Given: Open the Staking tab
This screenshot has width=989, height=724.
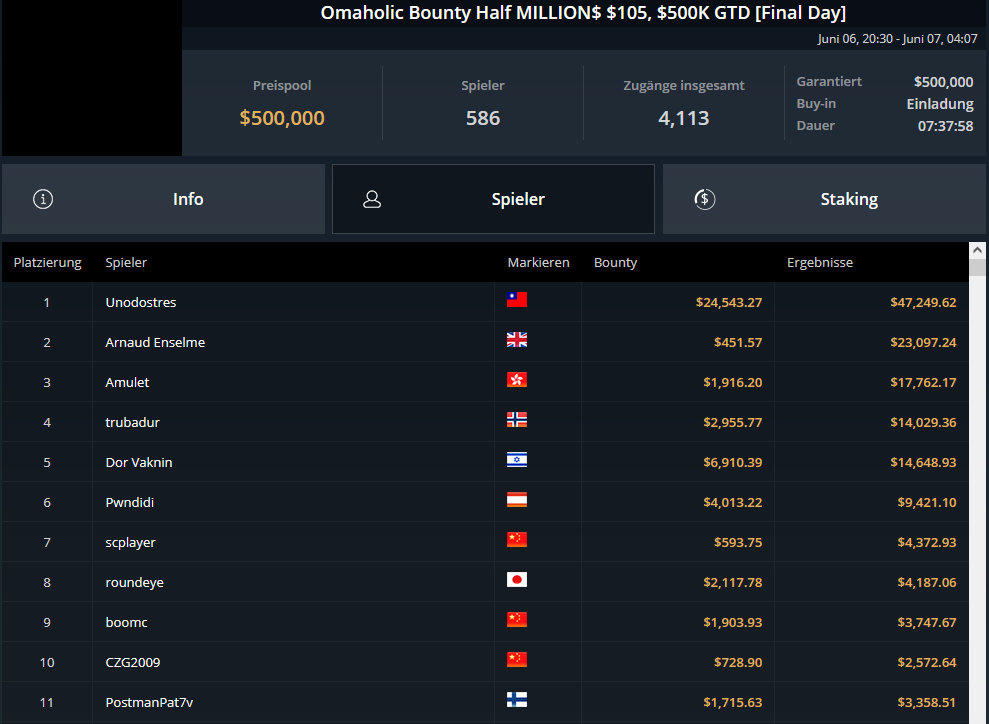Looking at the screenshot, I should (x=824, y=199).
